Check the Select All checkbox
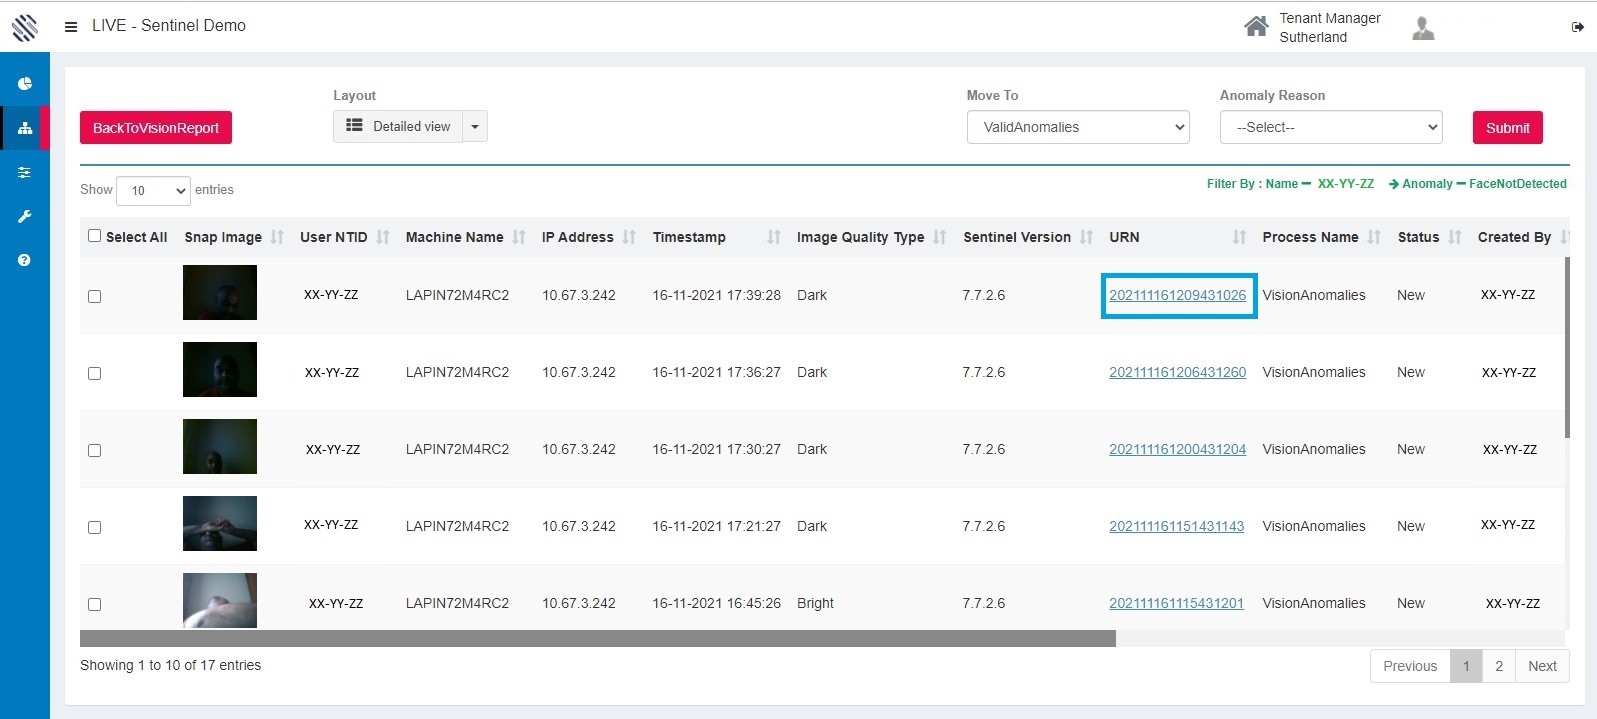Viewport: 1597px width, 719px height. (x=95, y=236)
